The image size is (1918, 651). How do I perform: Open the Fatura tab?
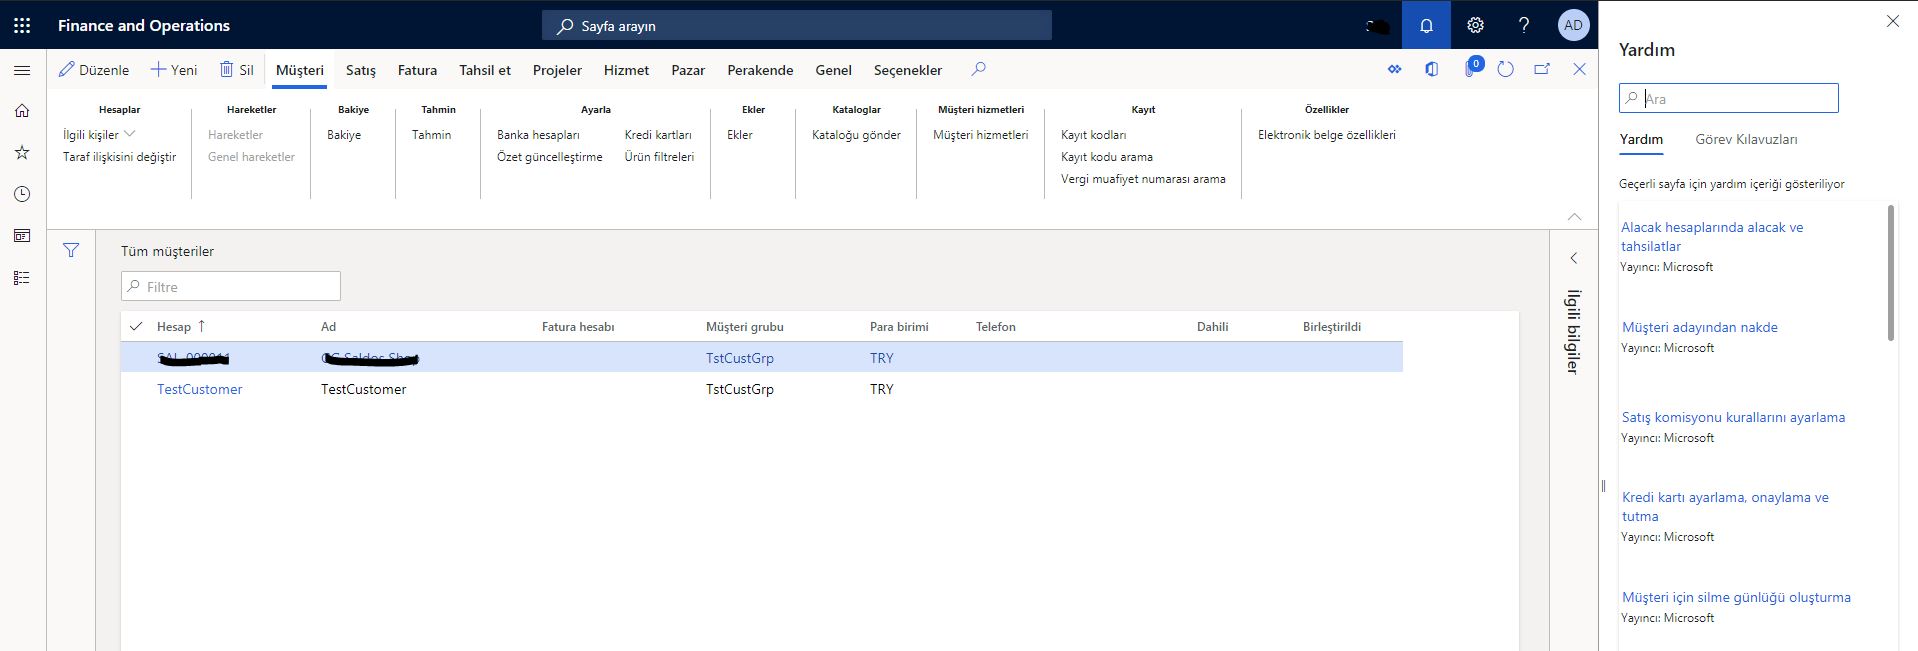pyautogui.click(x=417, y=70)
